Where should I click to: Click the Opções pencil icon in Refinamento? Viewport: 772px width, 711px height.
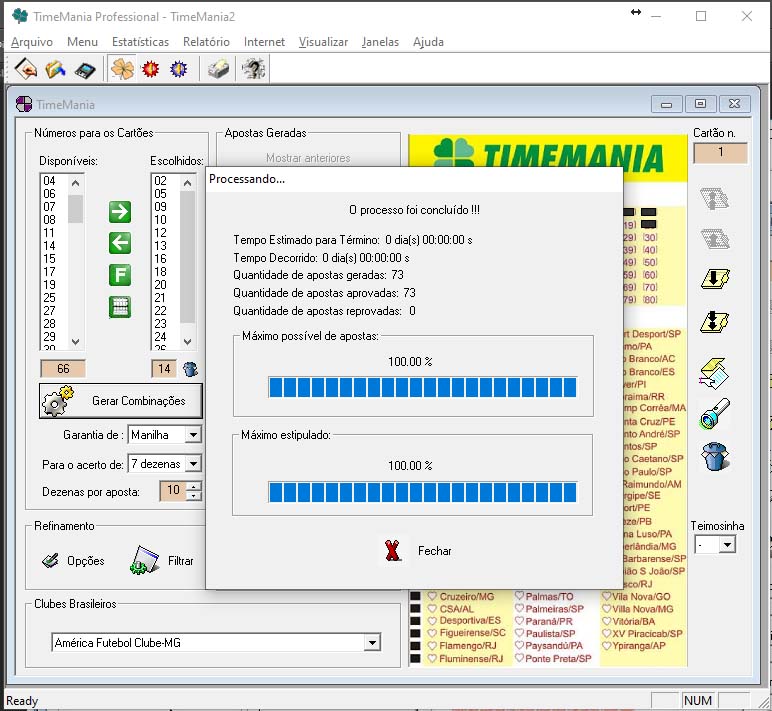pyautogui.click(x=50, y=560)
